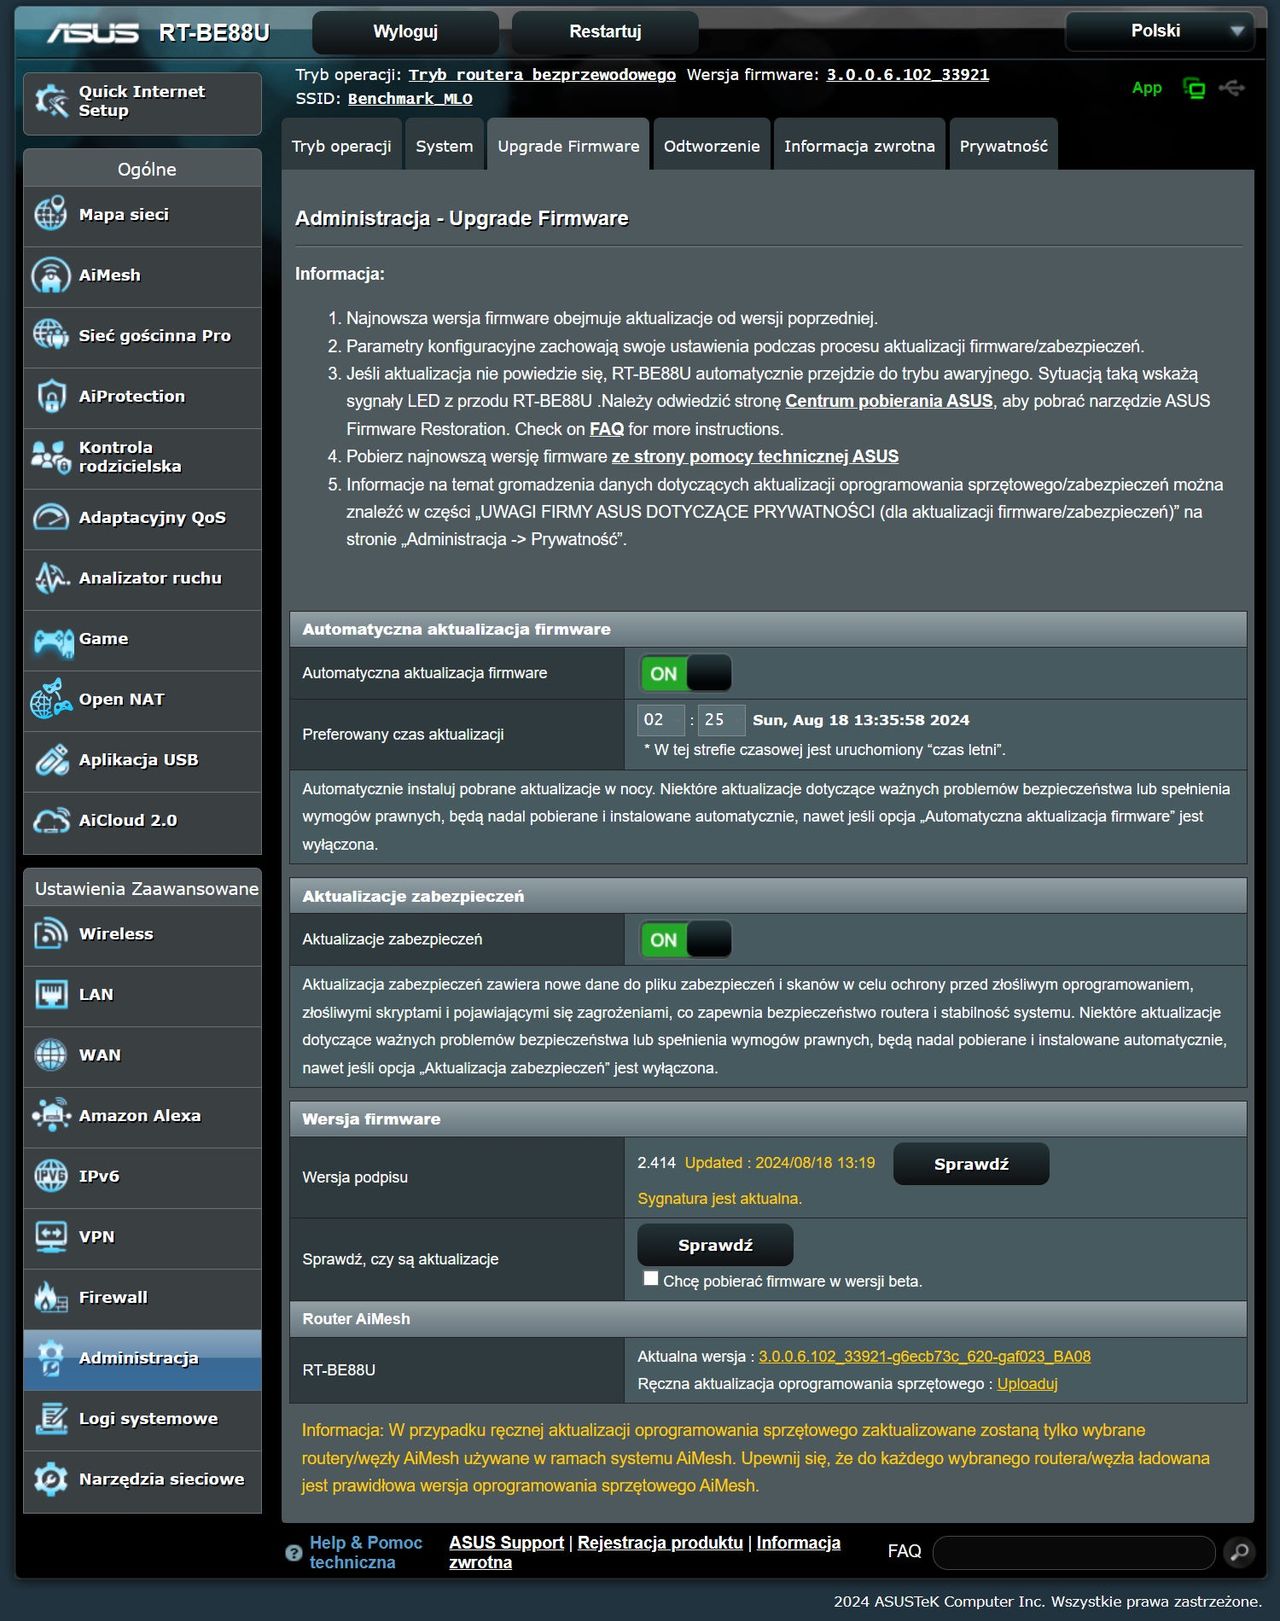Screen dimensions: 1280x1621
Task: Open ze strony pomocy technicznej ASUS link
Action: pos(755,456)
